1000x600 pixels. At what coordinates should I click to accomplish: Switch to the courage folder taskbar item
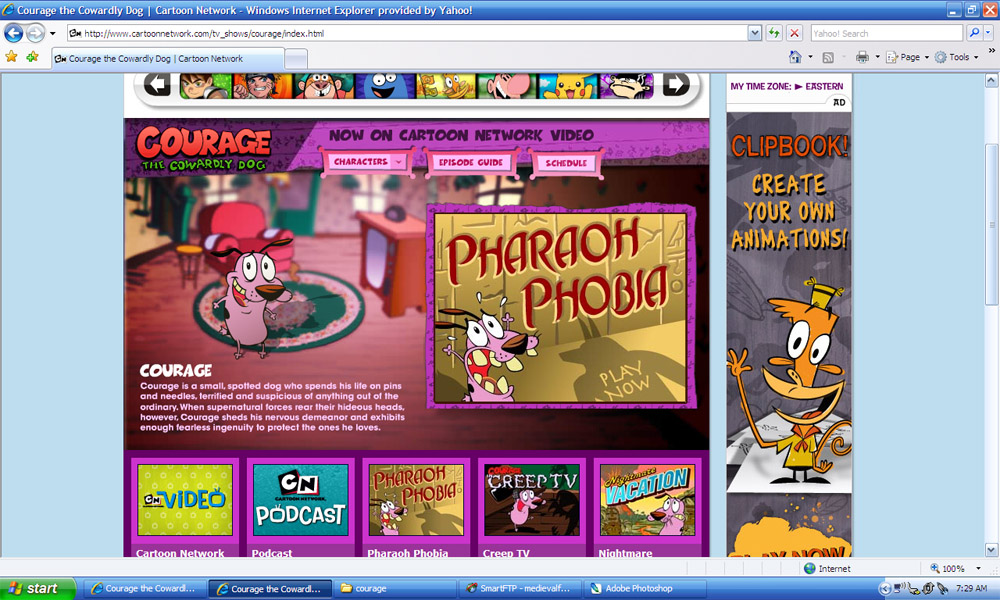point(395,589)
